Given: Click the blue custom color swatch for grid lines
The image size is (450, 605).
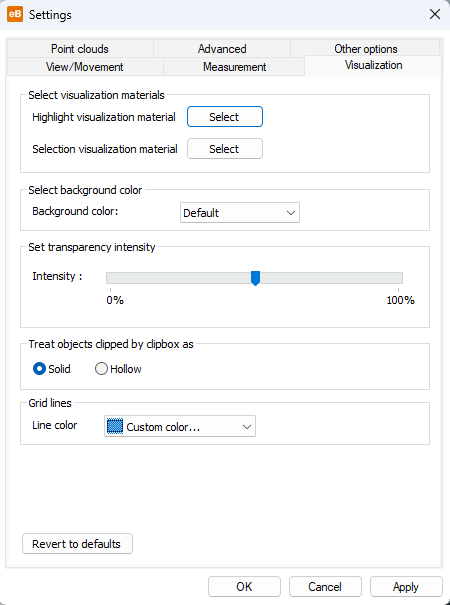Looking at the screenshot, I should [115, 427].
